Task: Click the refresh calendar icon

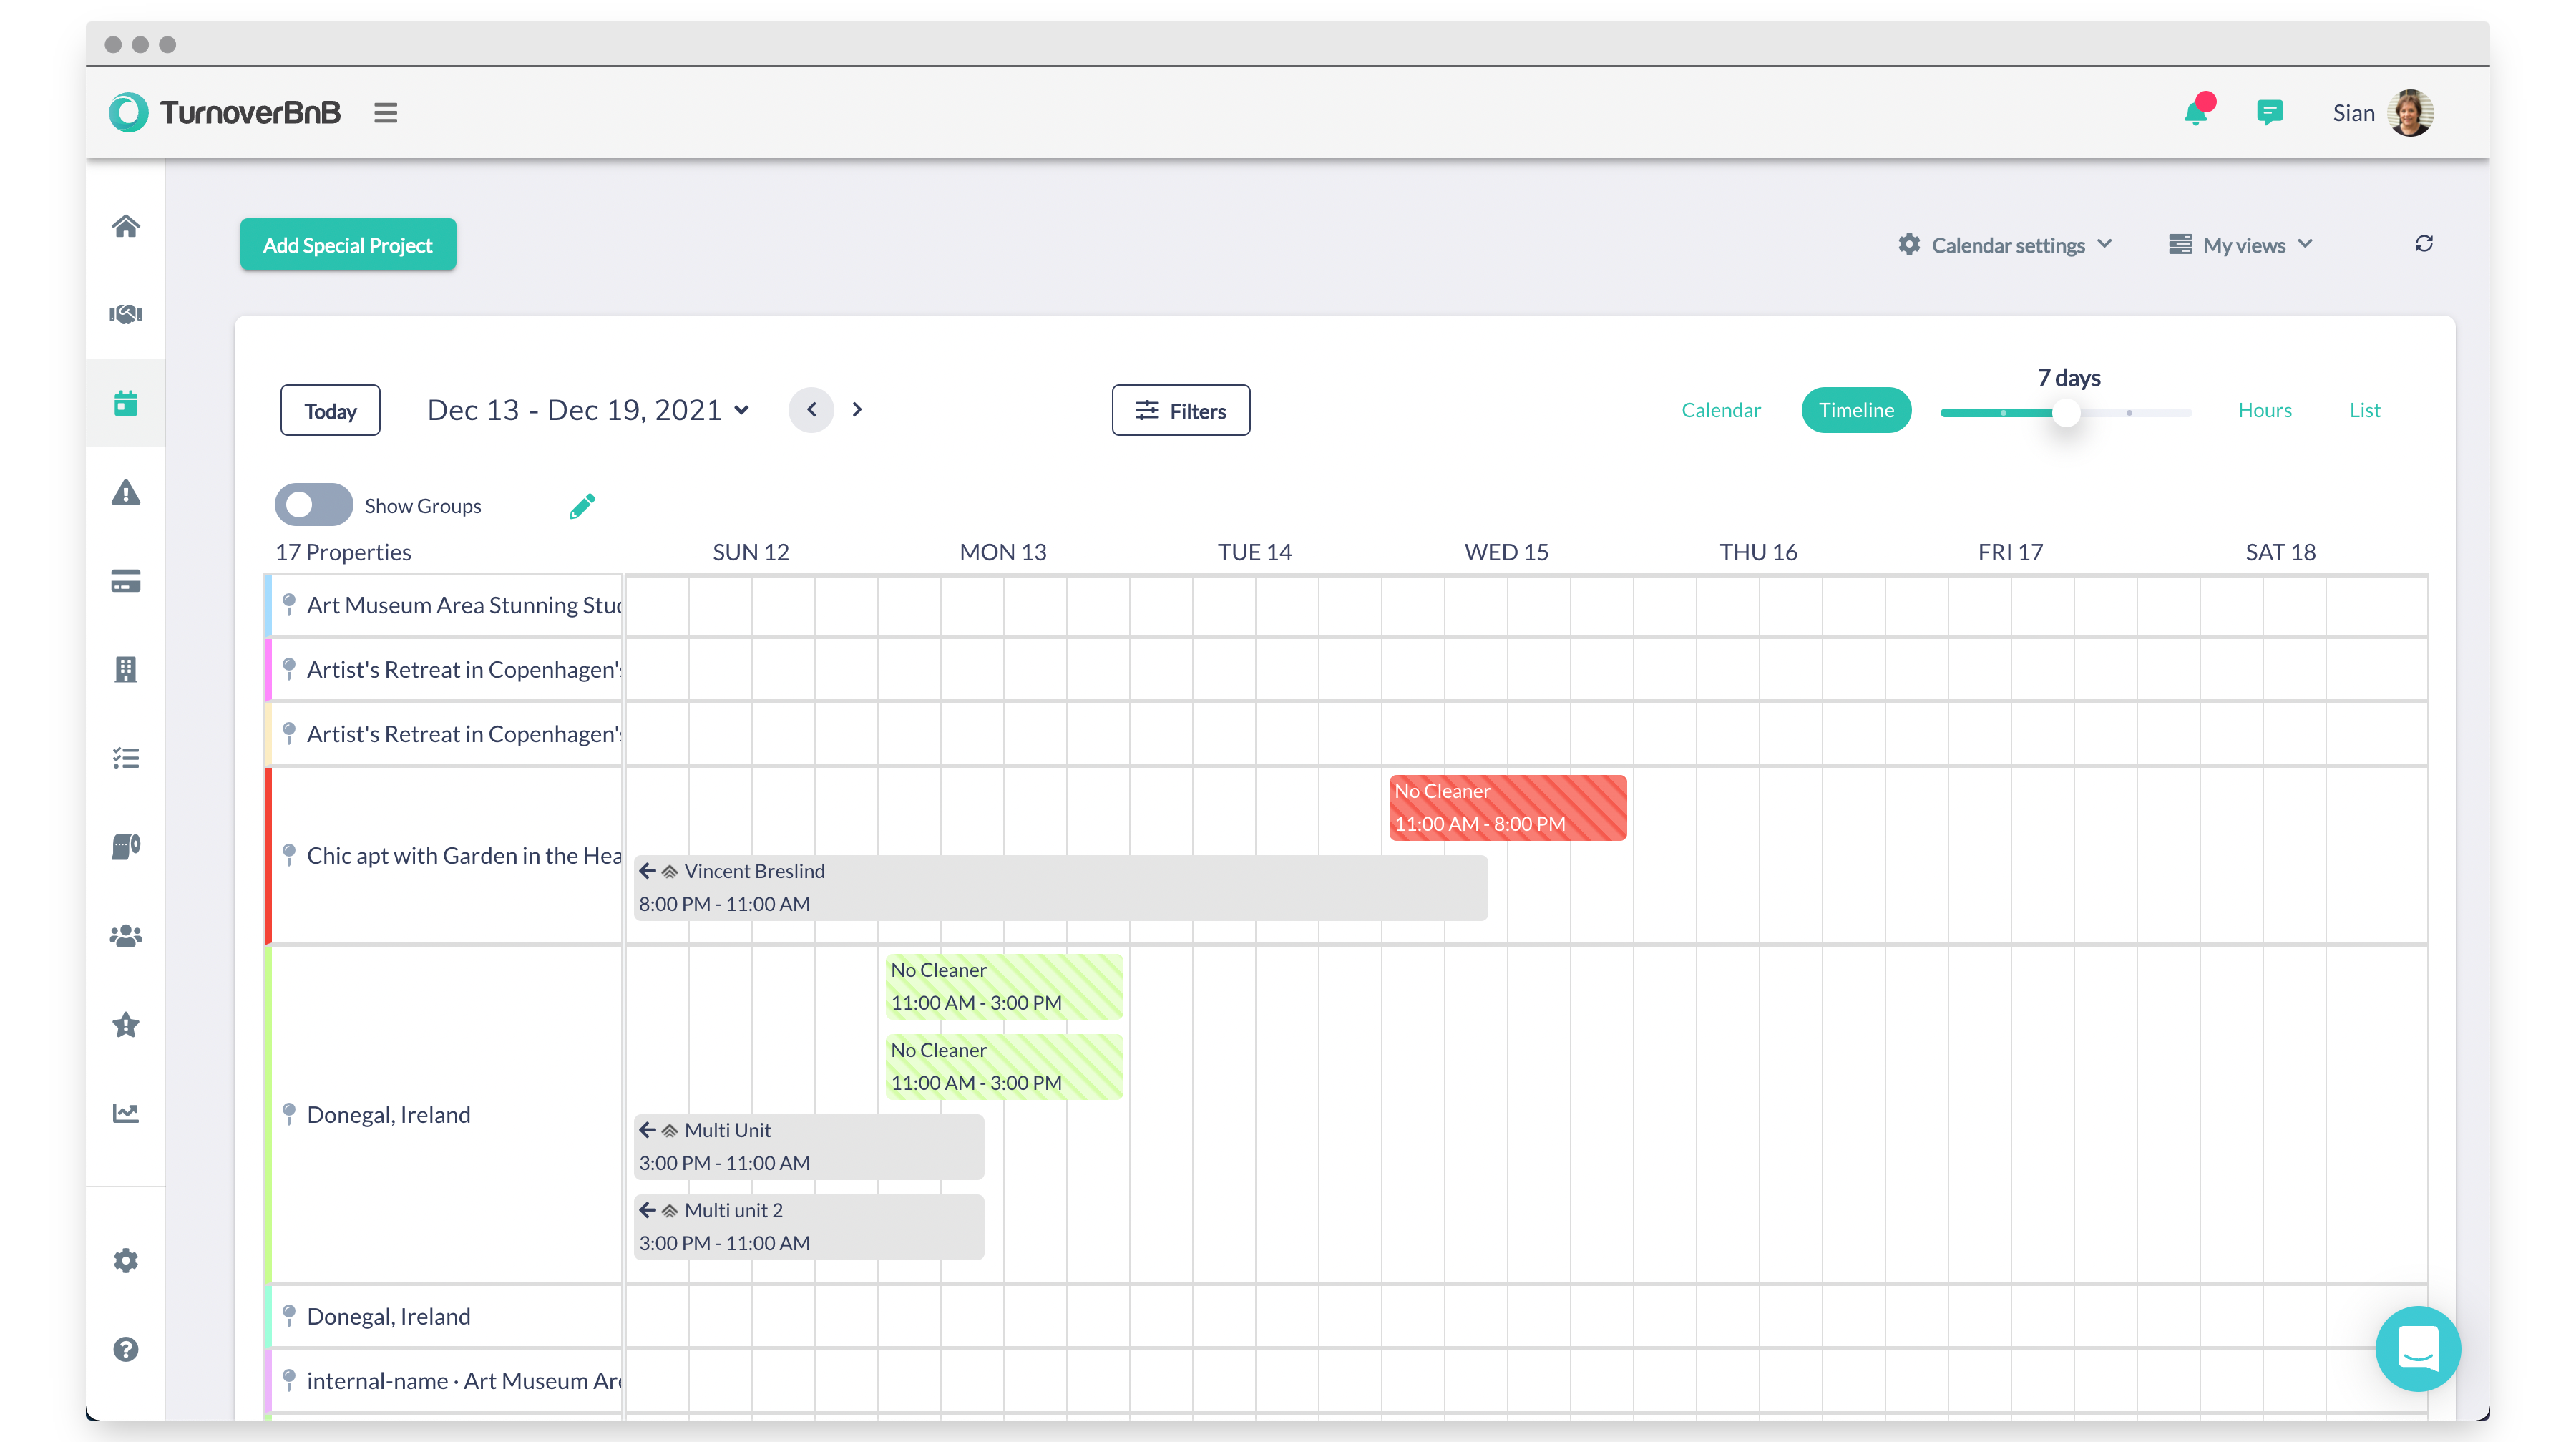Action: pyautogui.click(x=2423, y=244)
